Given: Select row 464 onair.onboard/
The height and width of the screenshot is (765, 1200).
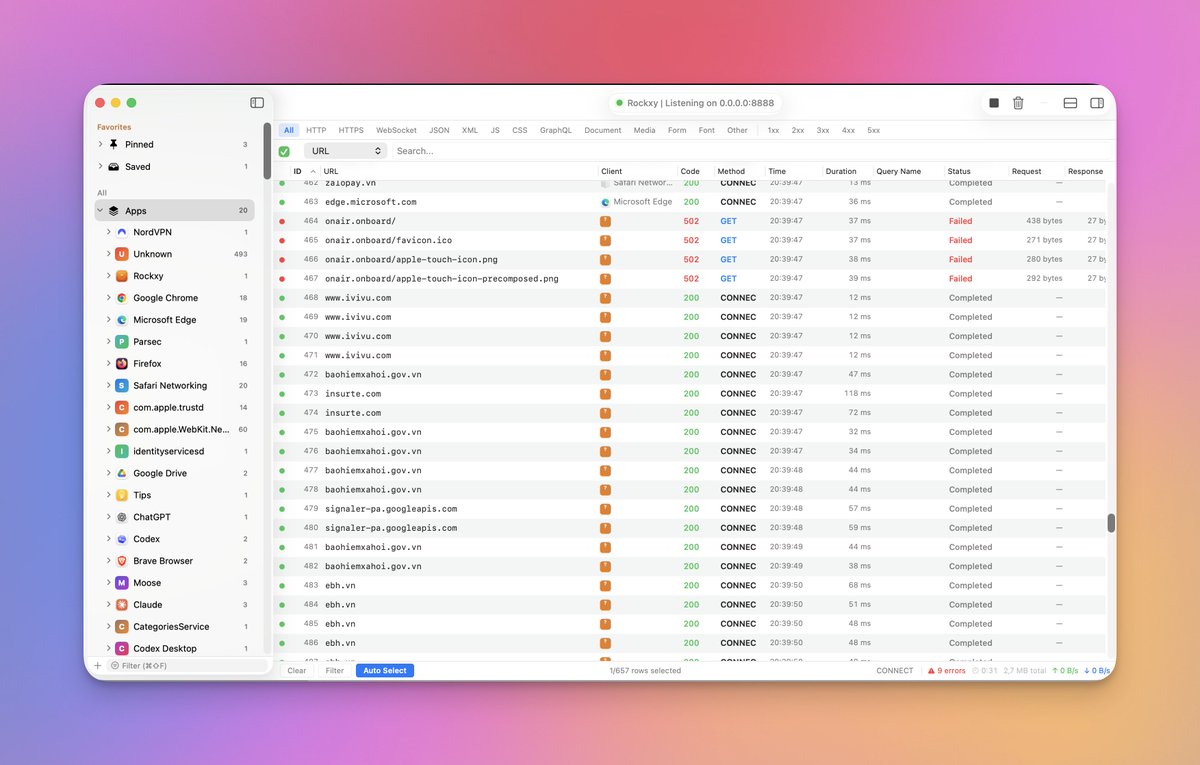Looking at the screenshot, I should pyautogui.click(x=692, y=221).
